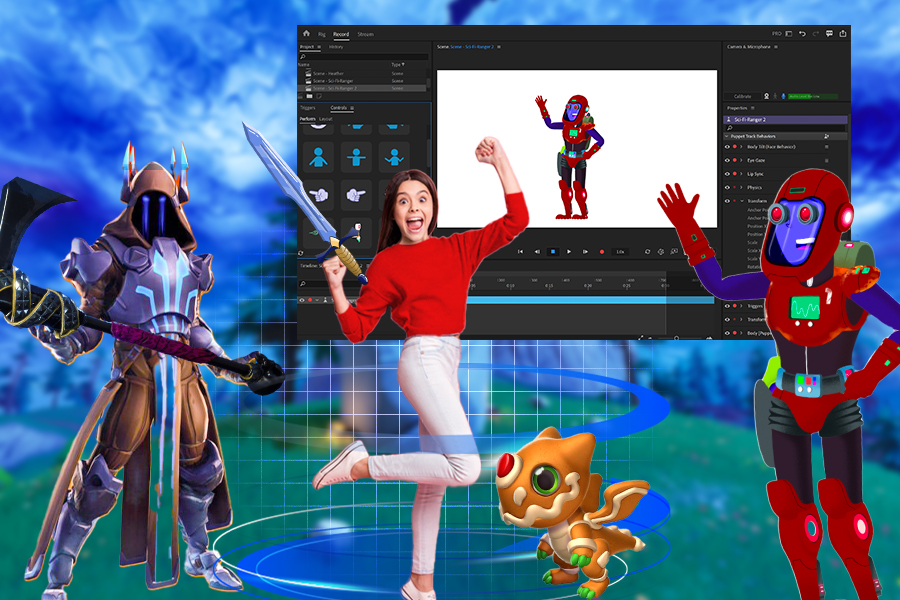Viewport: 900px width, 600px height.
Task: Open the Controls panel menu icon
Action: 352,108
